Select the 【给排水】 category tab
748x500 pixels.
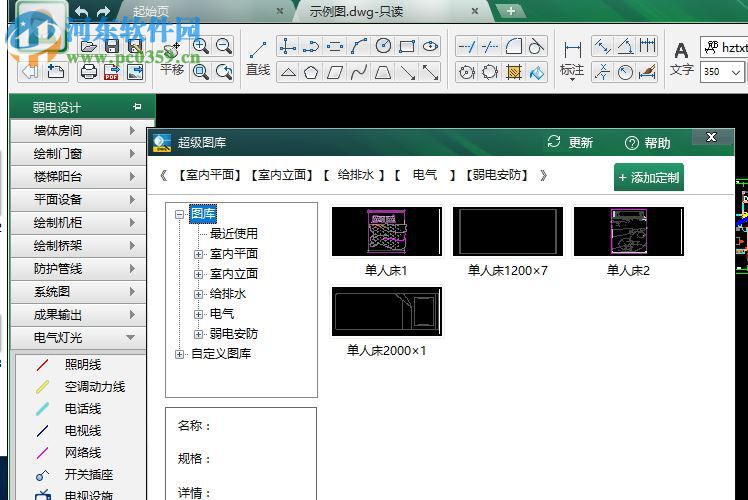(x=354, y=176)
